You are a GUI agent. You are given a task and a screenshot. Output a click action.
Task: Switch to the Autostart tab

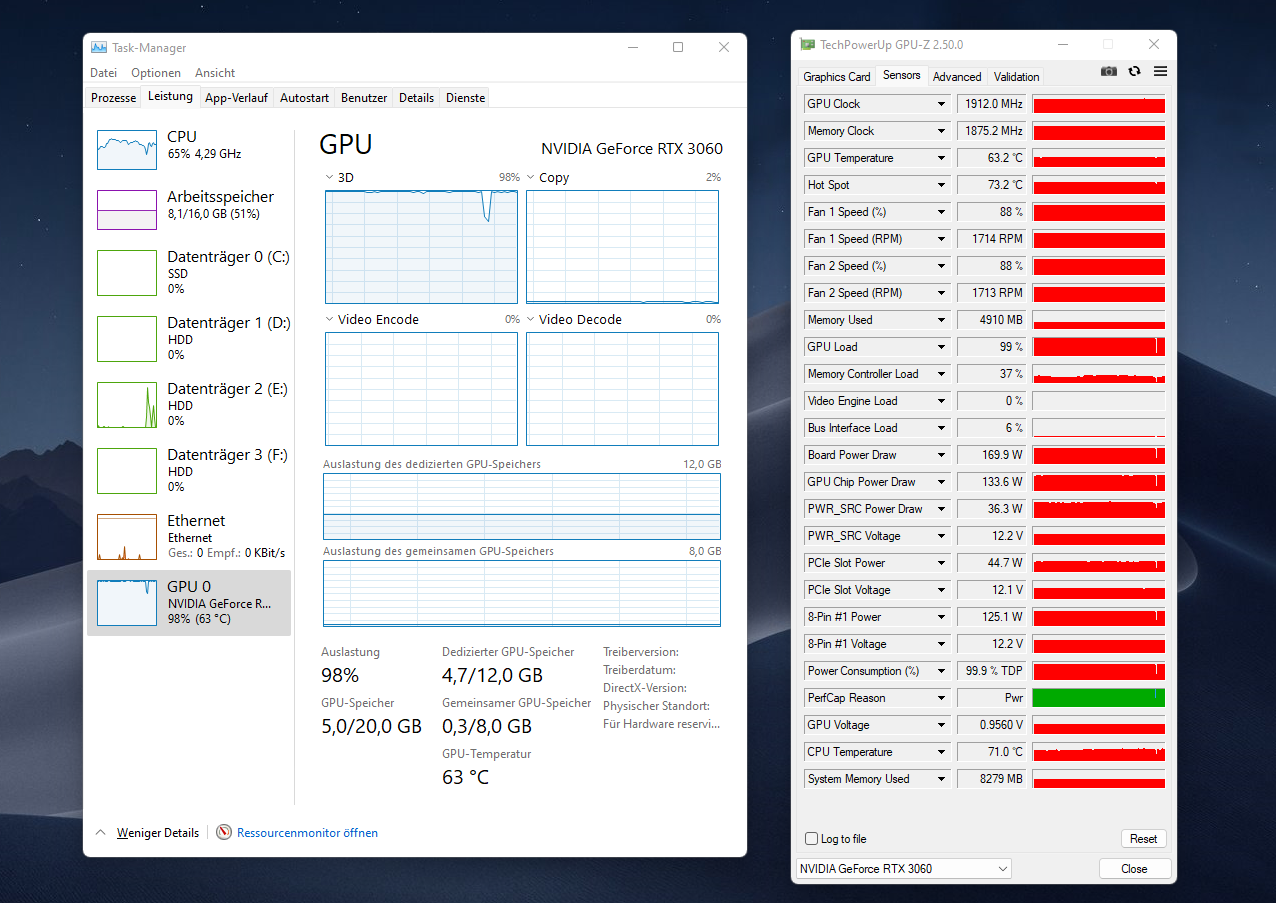(304, 97)
